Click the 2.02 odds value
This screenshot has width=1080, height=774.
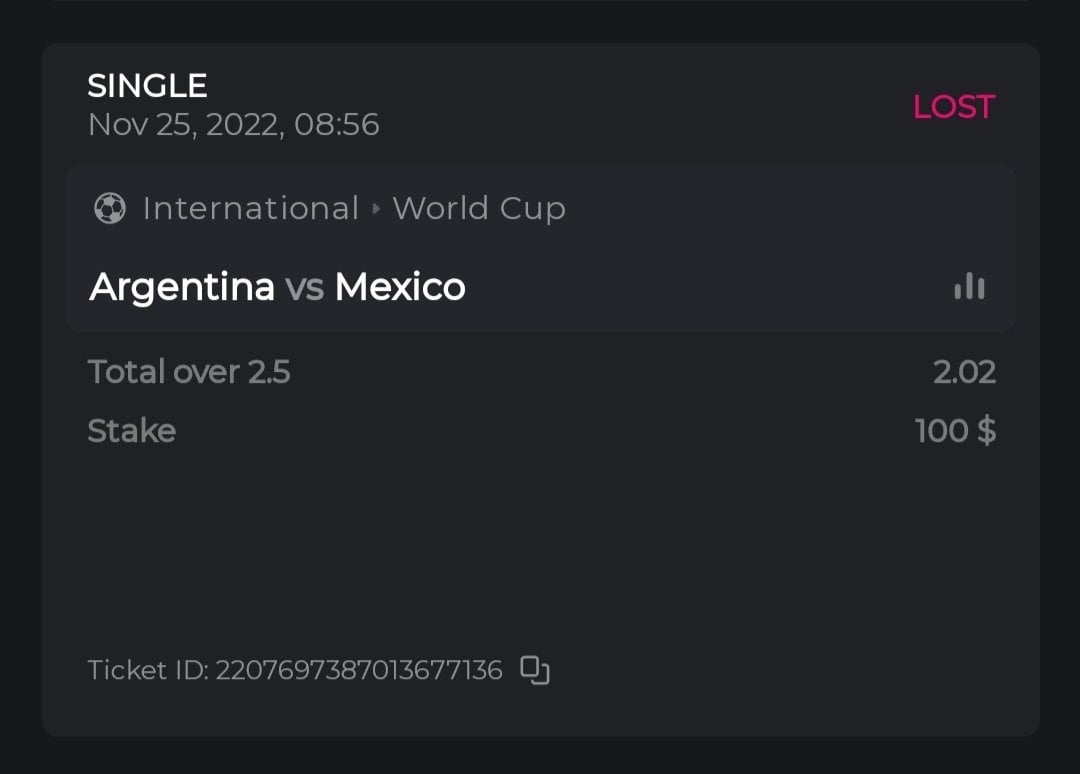click(x=964, y=372)
